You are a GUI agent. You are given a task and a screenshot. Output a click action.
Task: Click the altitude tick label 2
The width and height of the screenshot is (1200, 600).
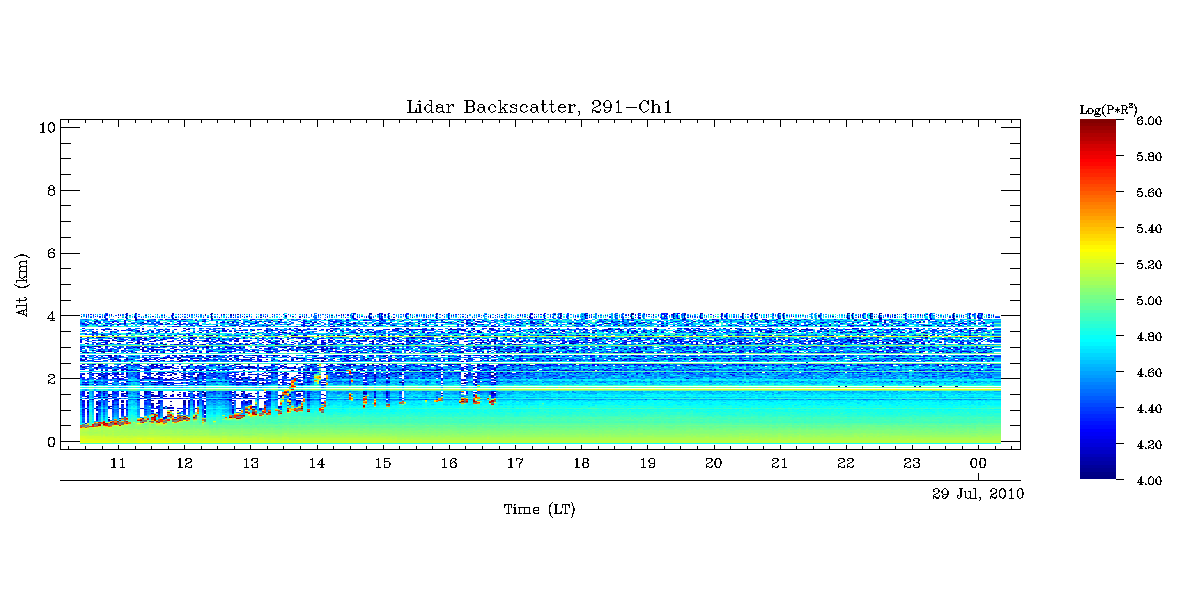49,379
